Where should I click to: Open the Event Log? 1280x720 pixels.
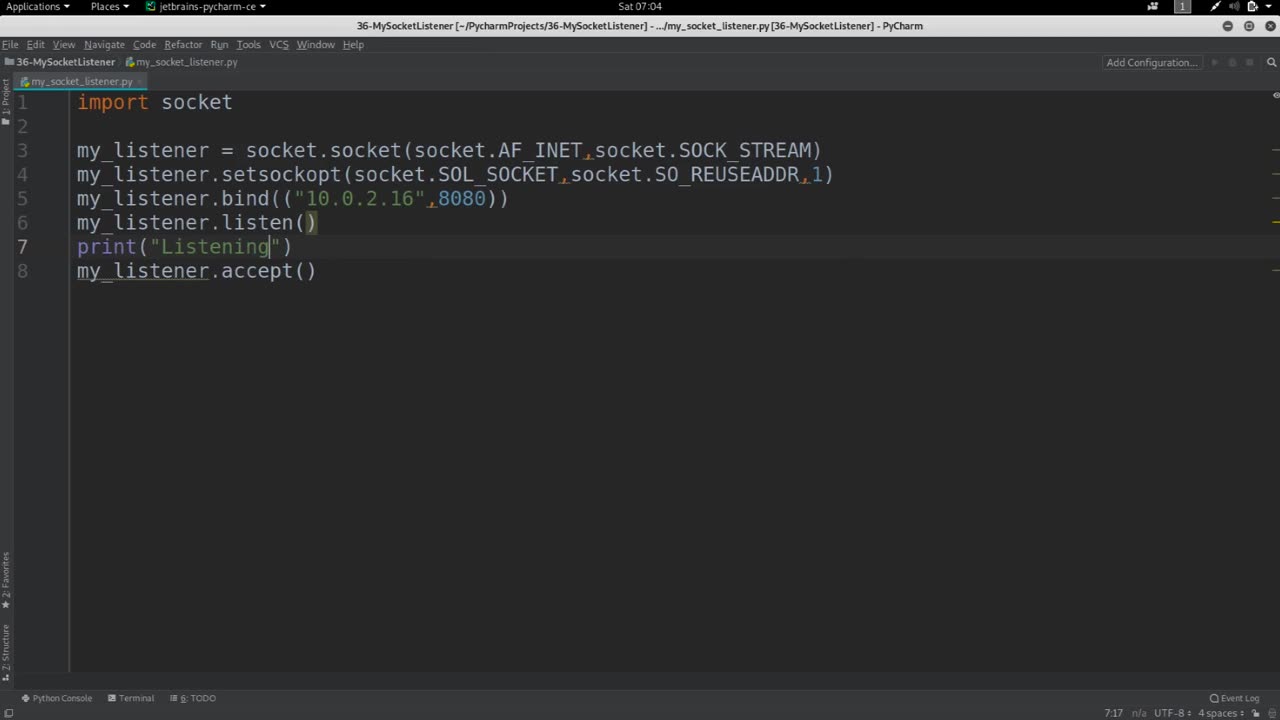tap(1234, 698)
